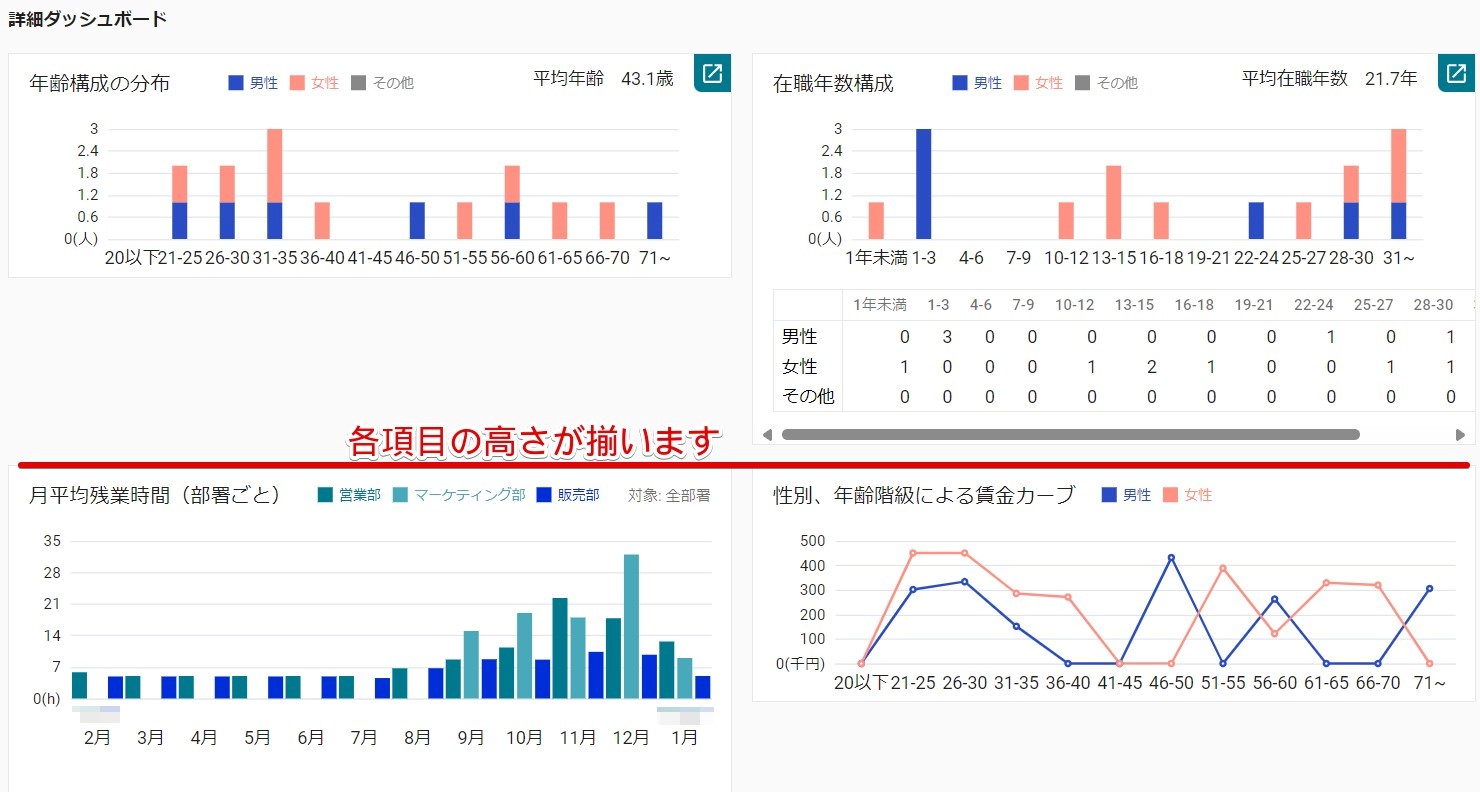The image size is (1480, 792).
Task: Click the 13-15 bar in the tenure chart
Action: (1113, 203)
